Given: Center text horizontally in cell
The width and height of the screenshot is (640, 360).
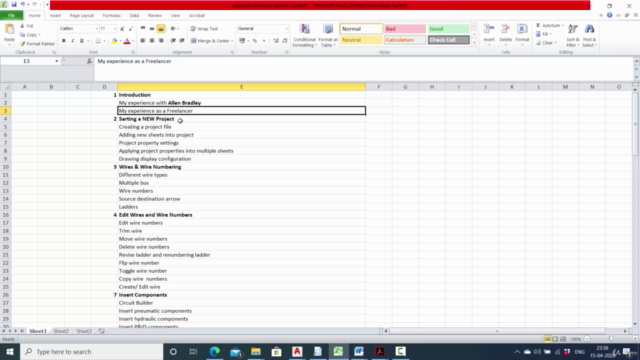Looking at the screenshot, I should pos(152,41).
